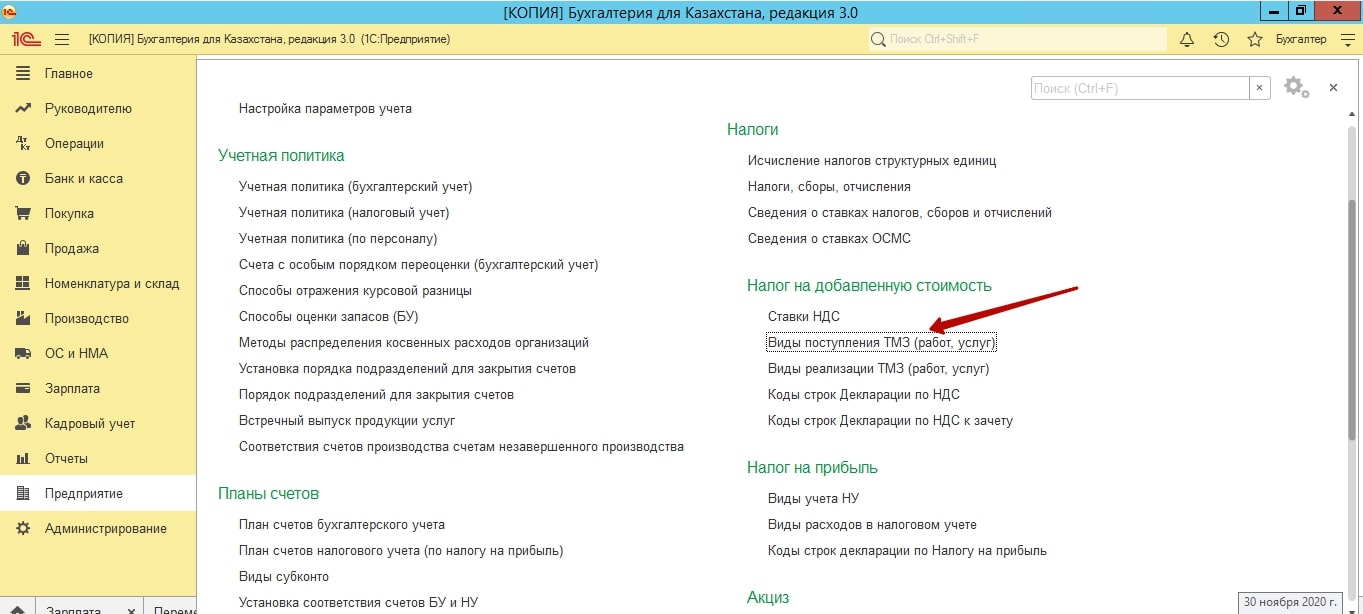Clear the function search field
Image resolution: width=1363 pixels, height=614 pixels.
(x=1260, y=88)
